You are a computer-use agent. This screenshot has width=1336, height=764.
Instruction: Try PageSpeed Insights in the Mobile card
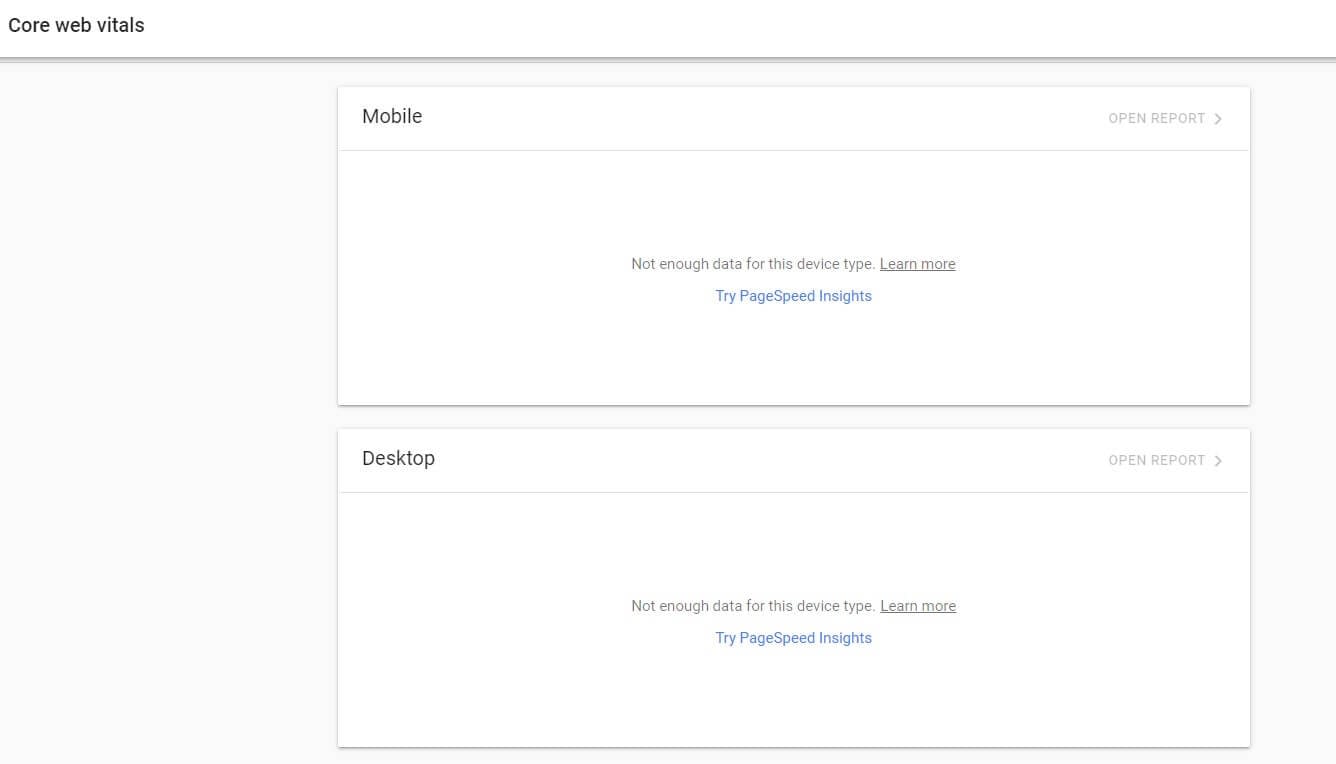pos(793,296)
